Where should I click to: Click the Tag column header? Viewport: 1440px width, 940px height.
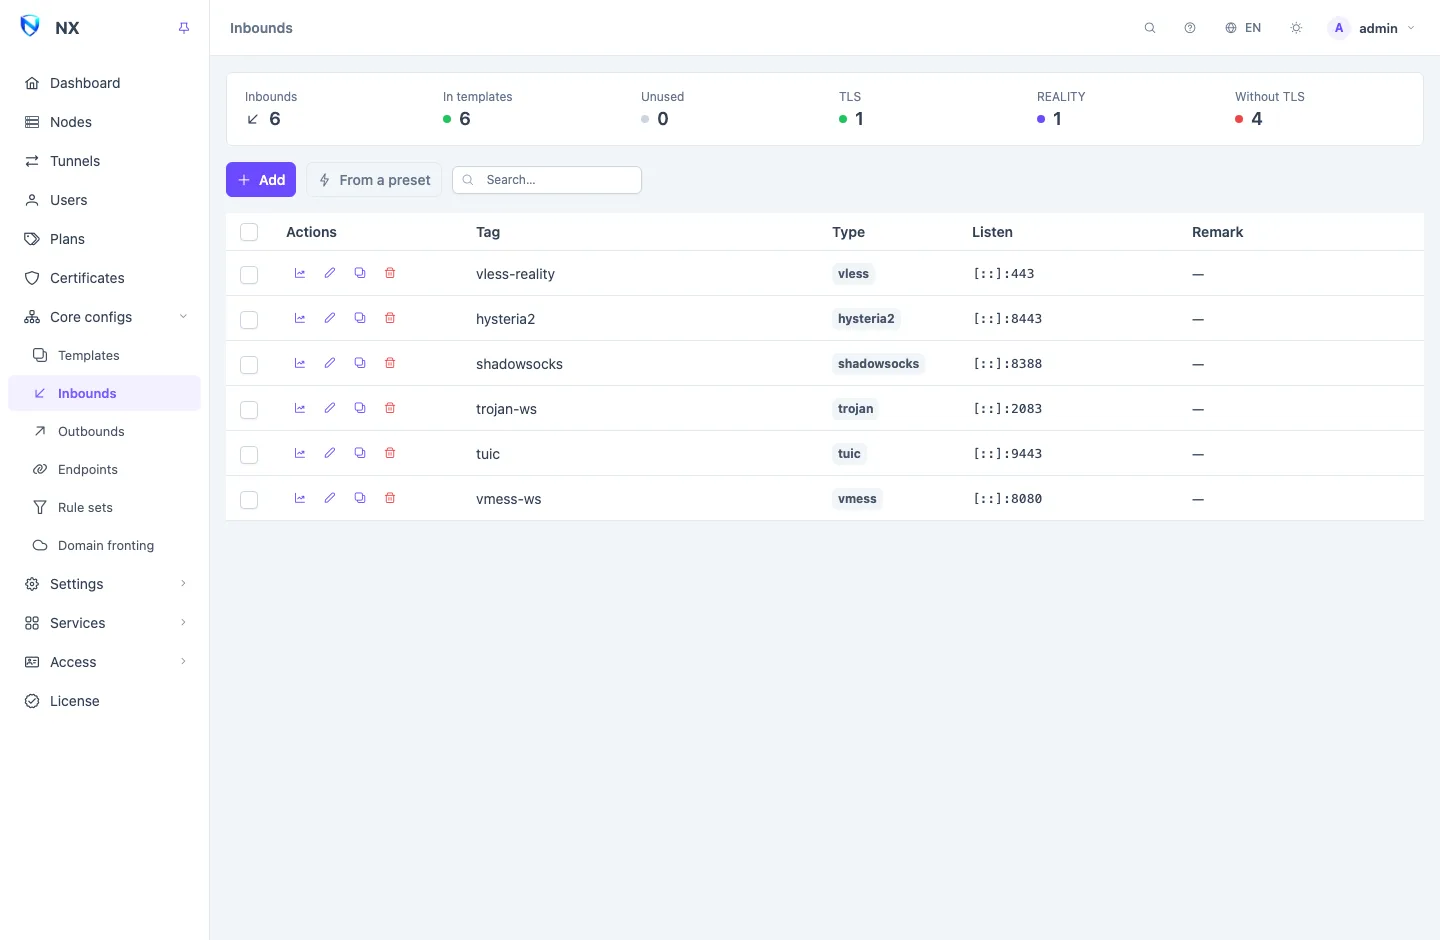point(488,232)
